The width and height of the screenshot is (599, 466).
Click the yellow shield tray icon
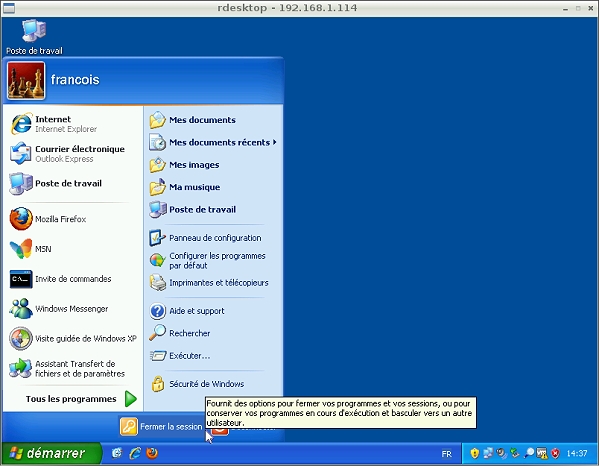474,453
